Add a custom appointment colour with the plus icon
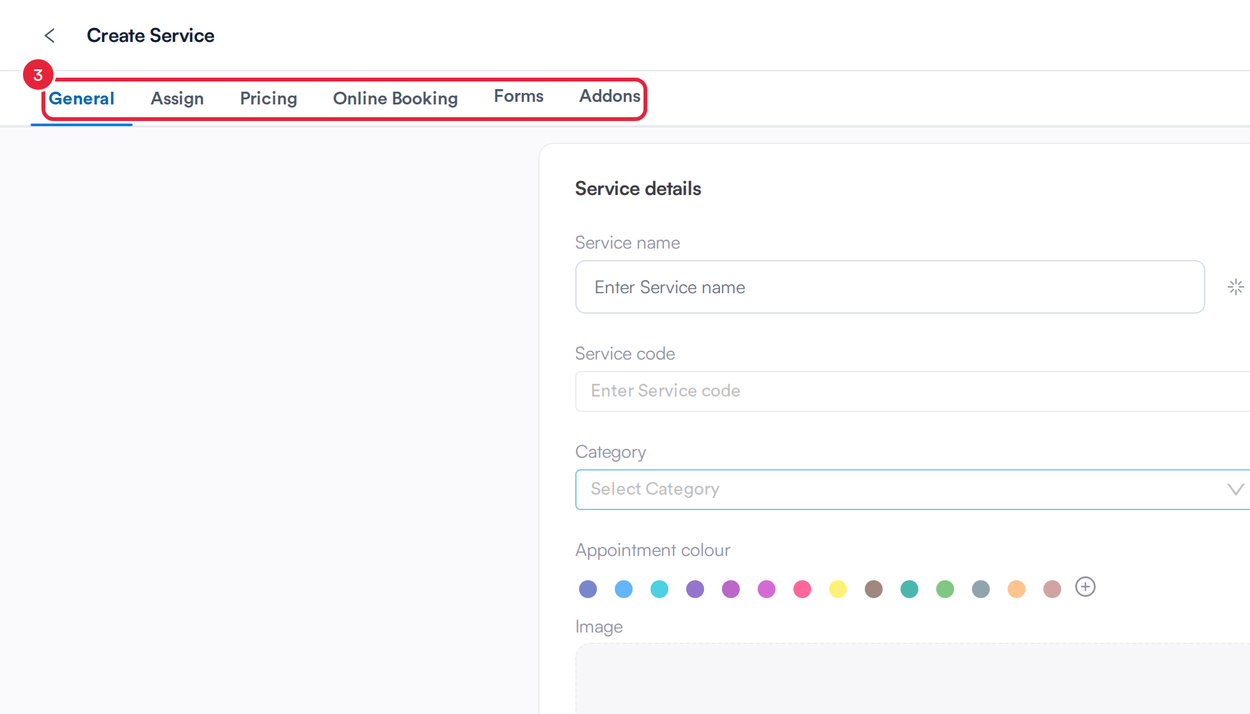The image size is (1250, 714). click(x=1085, y=587)
